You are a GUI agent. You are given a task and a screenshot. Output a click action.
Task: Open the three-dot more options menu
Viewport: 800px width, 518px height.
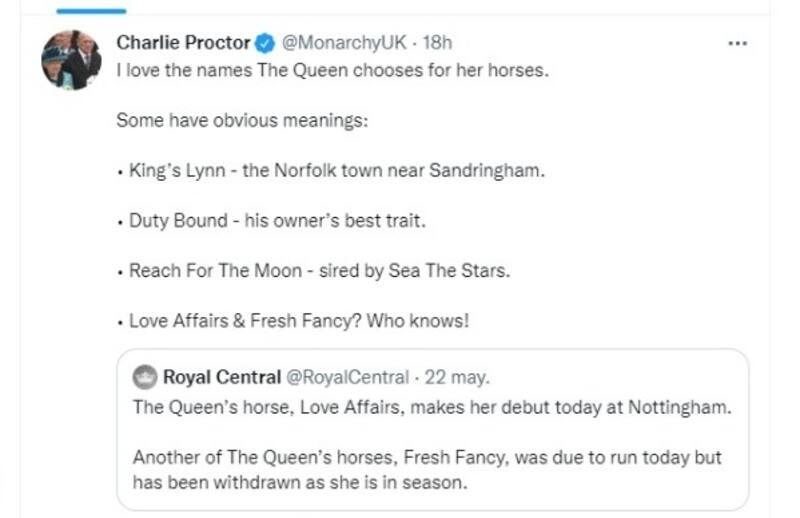click(x=737, y=43)
